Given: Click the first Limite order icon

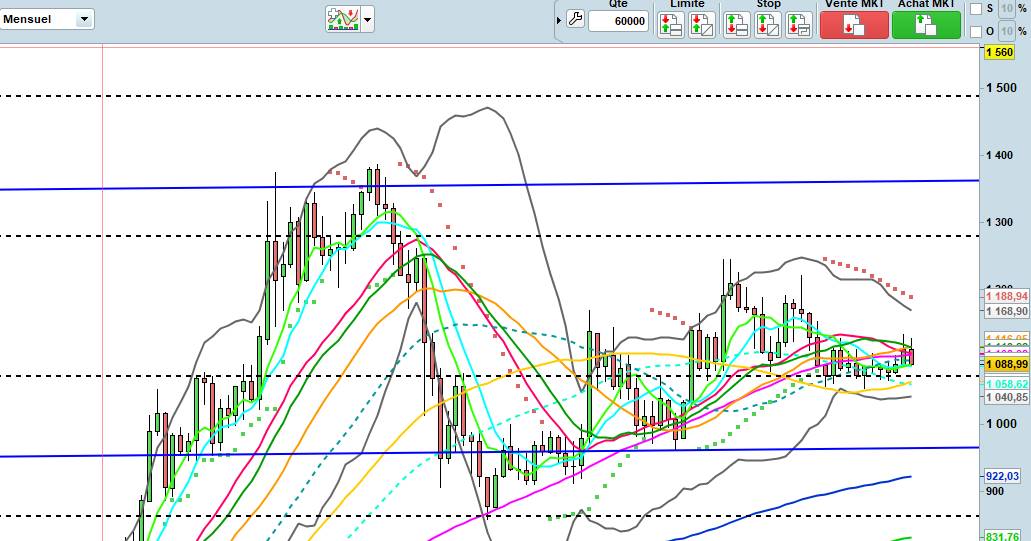Looking at the screenshot, I should coord(670,25).
